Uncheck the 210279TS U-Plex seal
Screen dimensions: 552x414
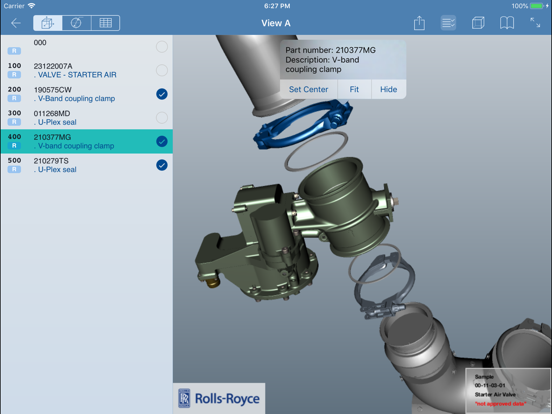click(162, 165)
